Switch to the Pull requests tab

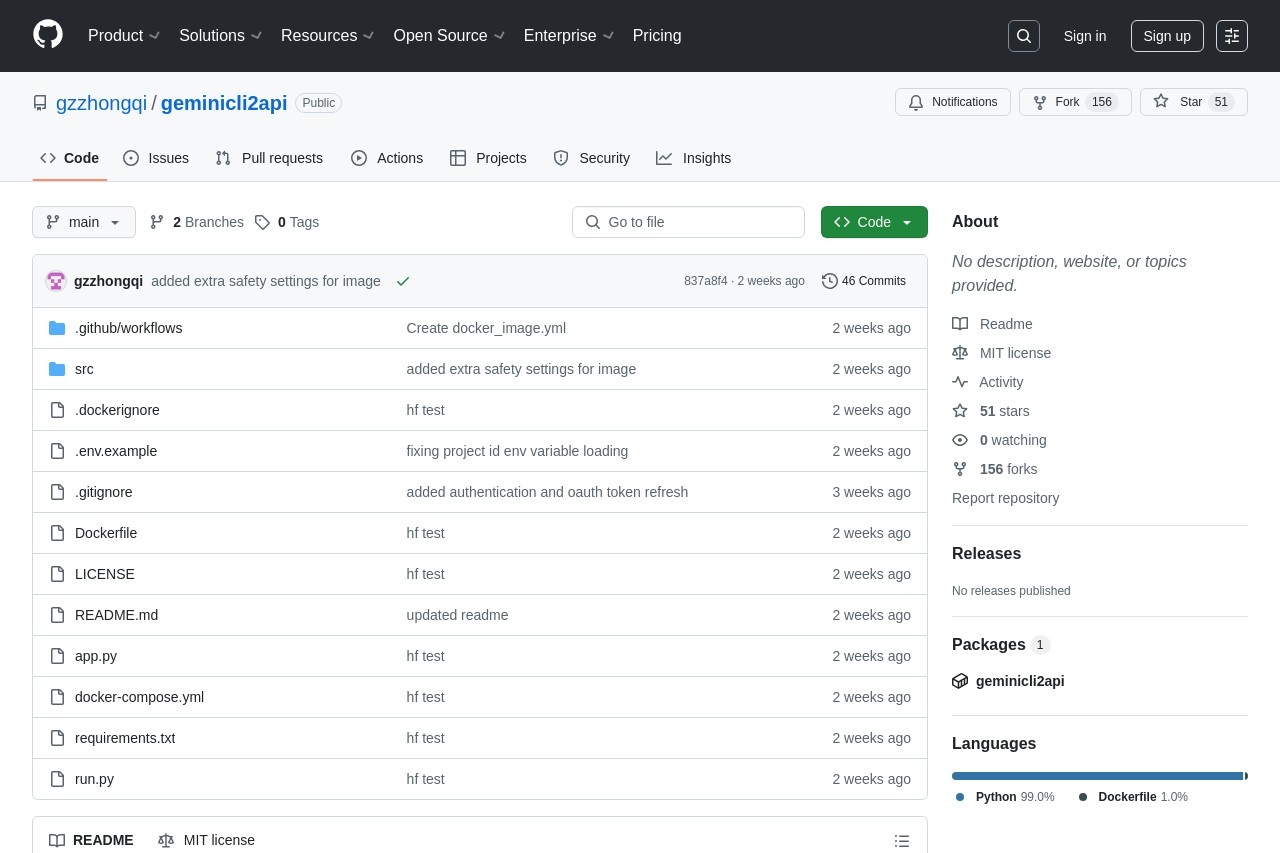(x=269, y=158)
